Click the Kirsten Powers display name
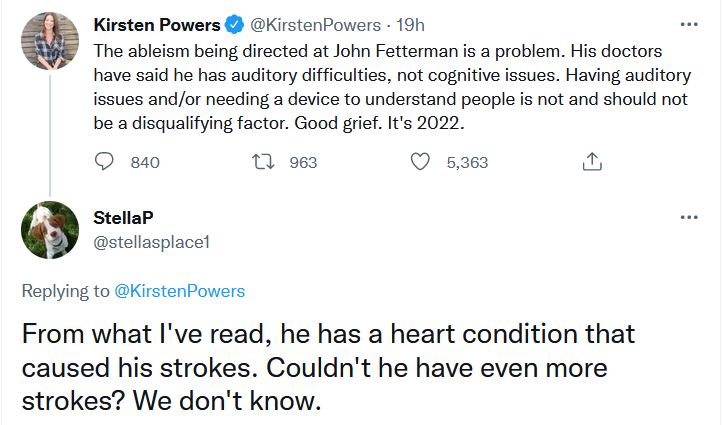This screenshot has width=723, height=425. tap(155, 24)
